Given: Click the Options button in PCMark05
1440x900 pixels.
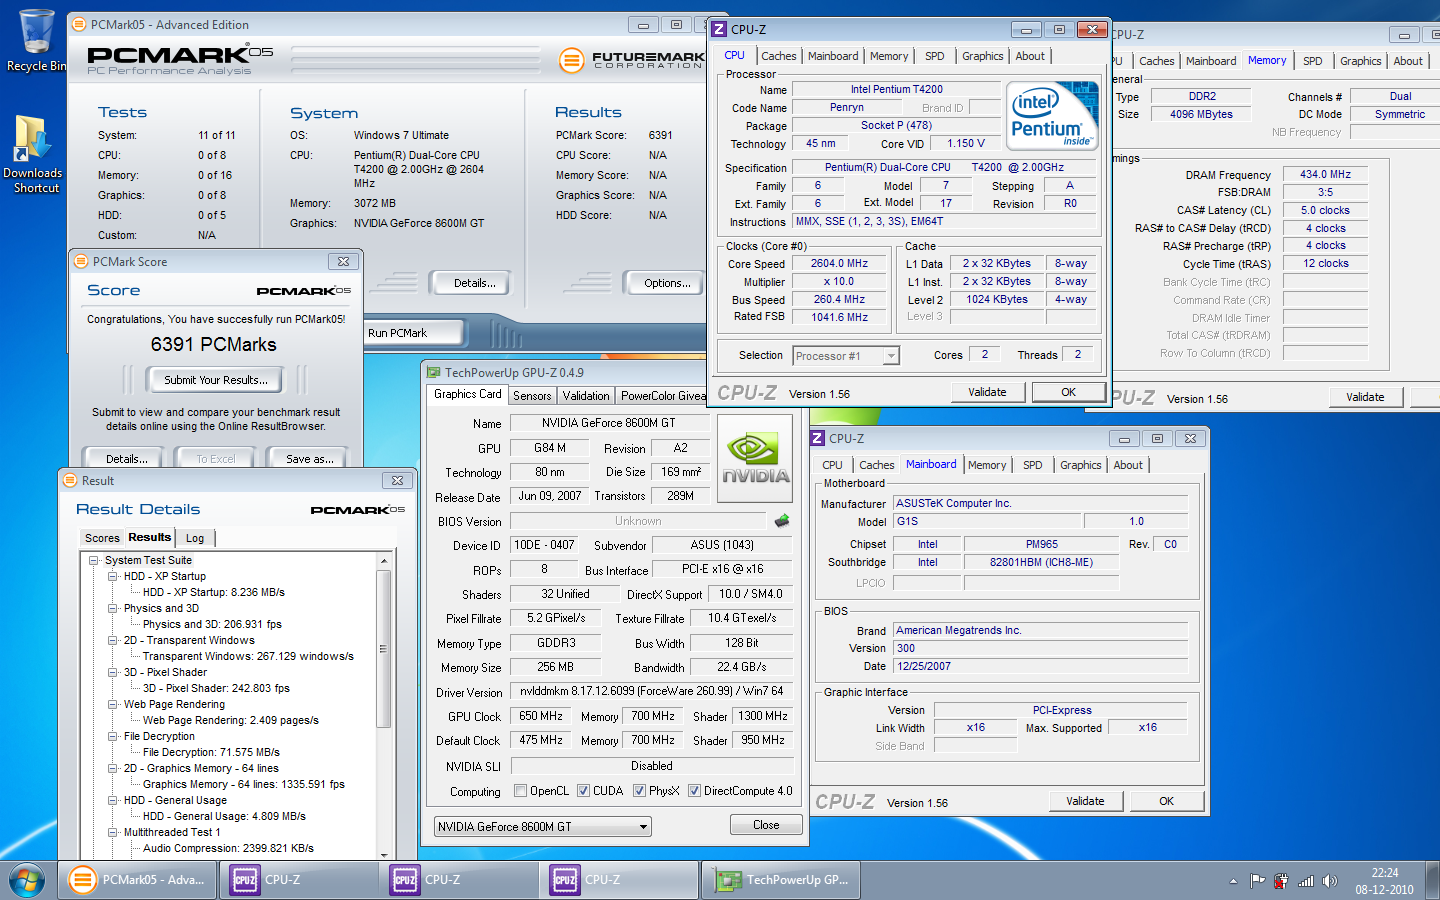Looking at the screenshot, I should (667, 283).
